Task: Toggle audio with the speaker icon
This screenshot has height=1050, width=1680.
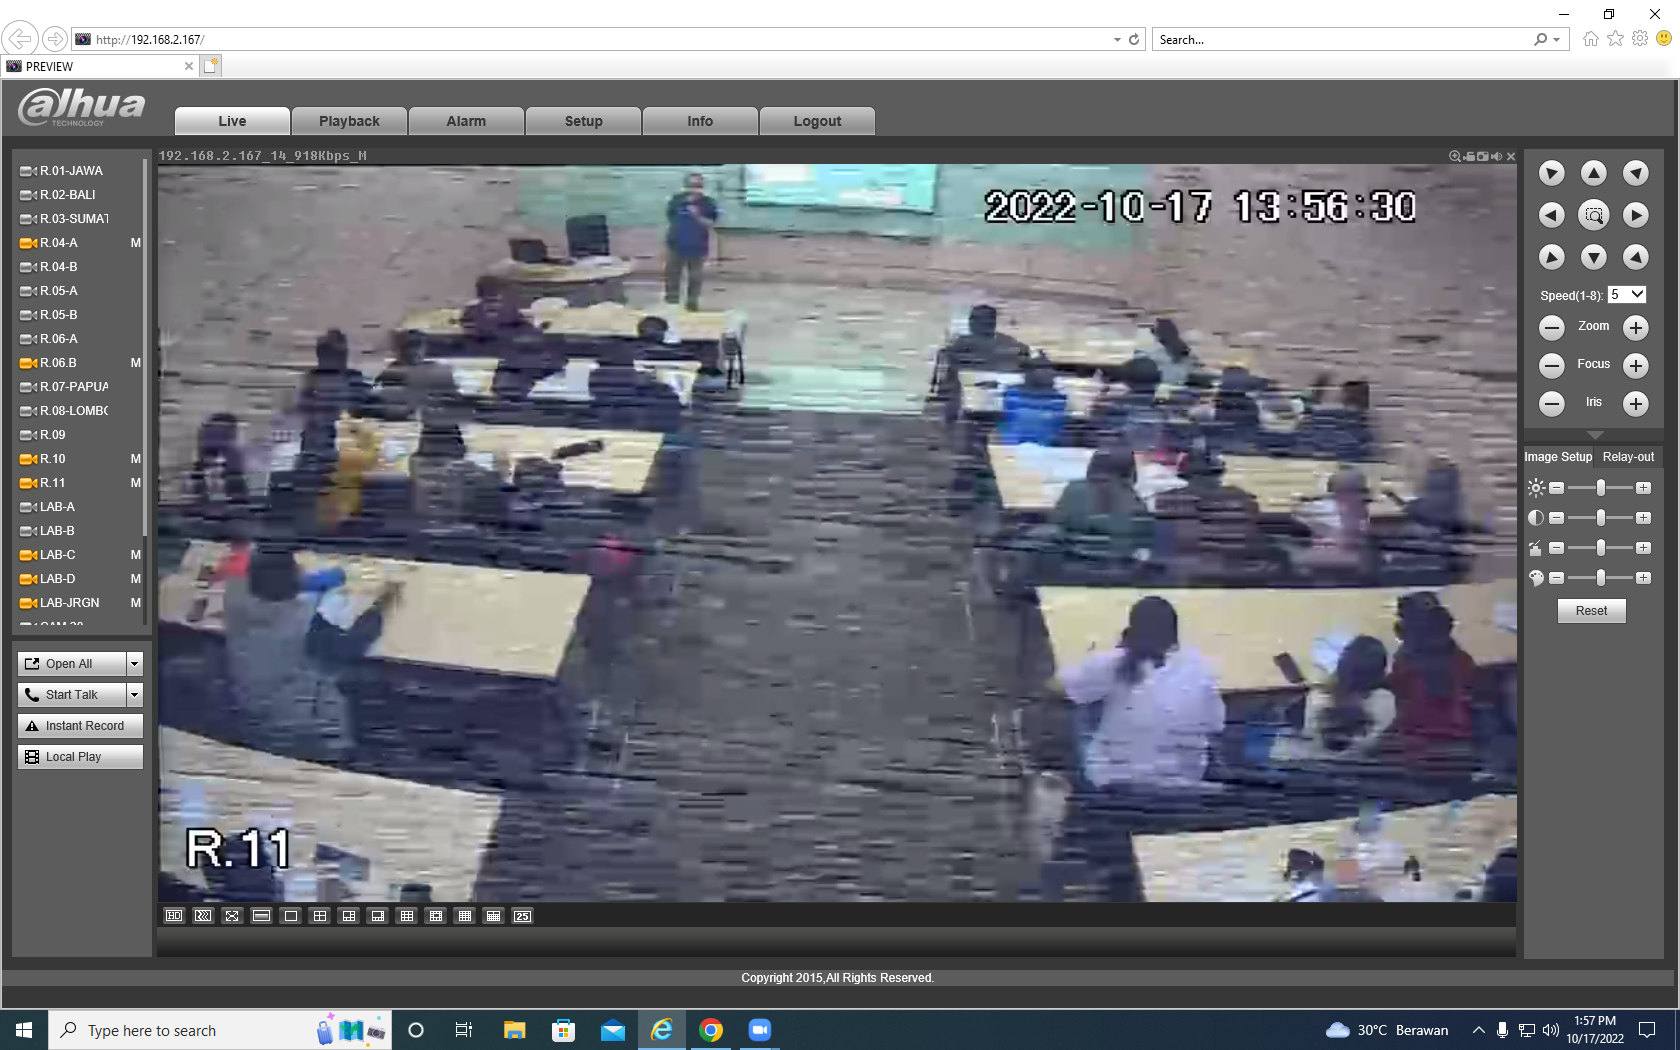Action: (x=1497, y=156)
